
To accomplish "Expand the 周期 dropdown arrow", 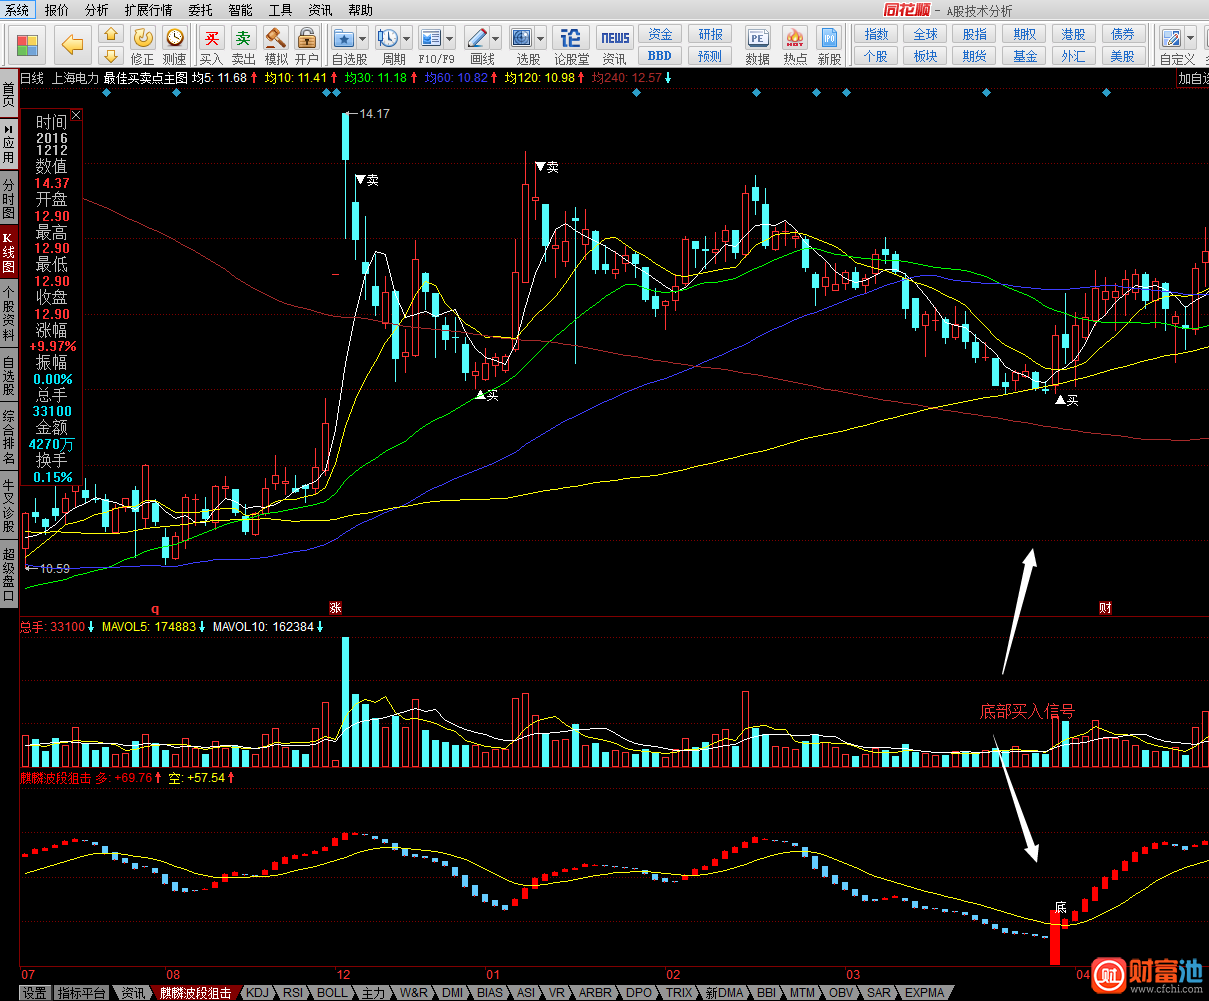I will click(x=406, y=39).
